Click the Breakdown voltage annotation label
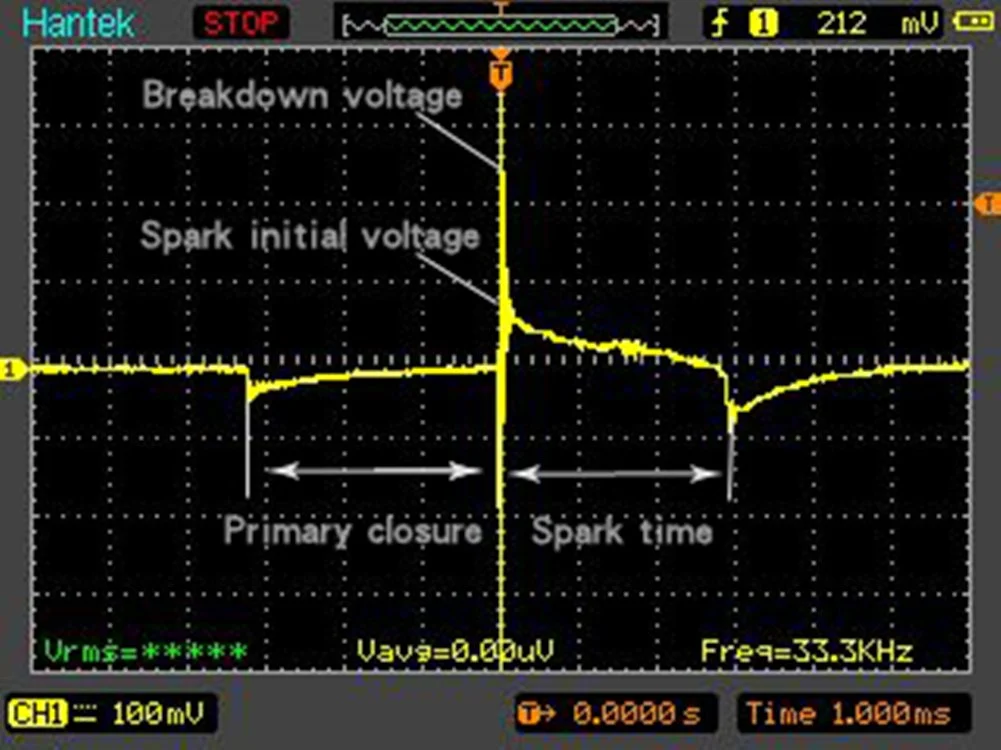Screen dimensions: 1001x750 pos(302,96)
